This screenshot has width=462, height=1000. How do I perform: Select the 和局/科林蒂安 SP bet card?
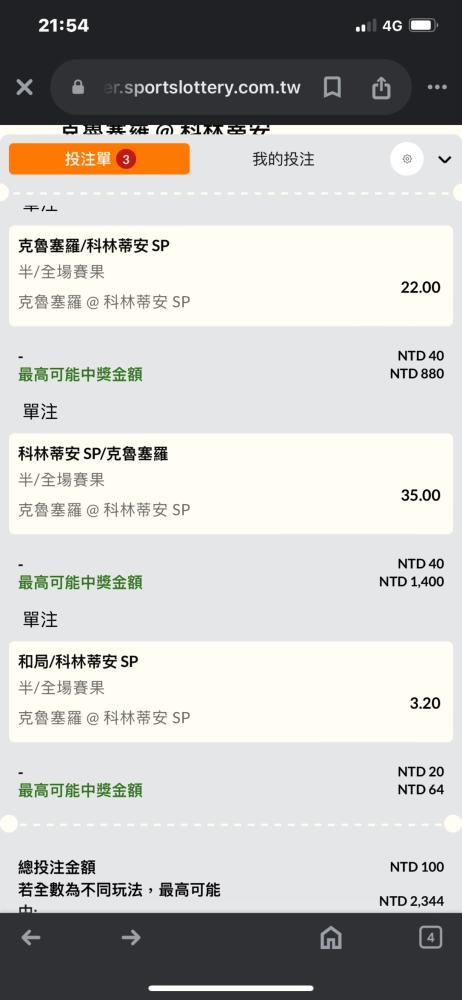pyautogui.click(x=231, y=691)
